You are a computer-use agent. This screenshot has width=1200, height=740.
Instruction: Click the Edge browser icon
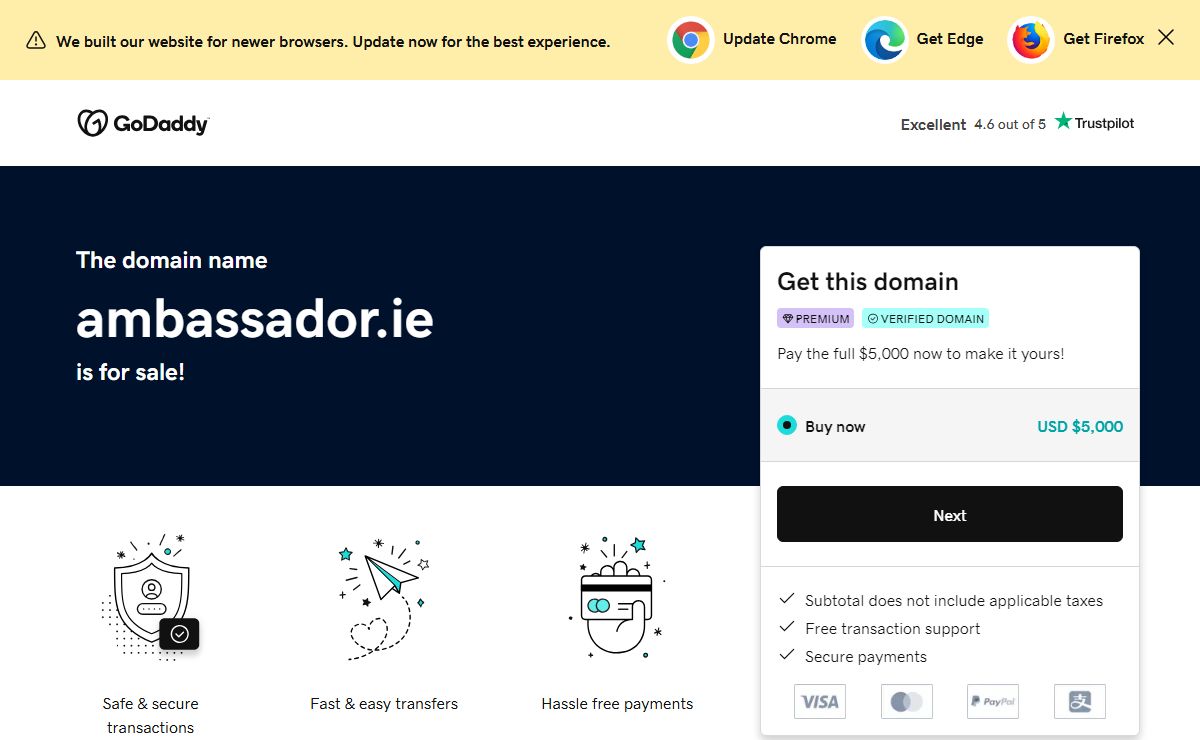(884, 40)
